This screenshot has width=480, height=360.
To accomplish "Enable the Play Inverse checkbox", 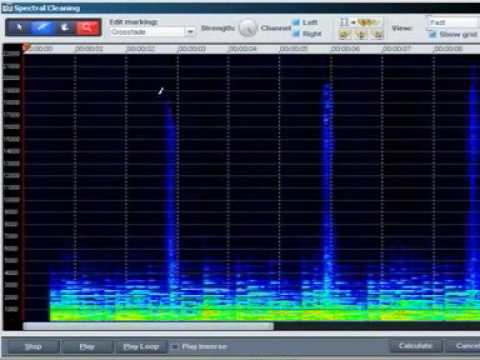I will 174,347.
